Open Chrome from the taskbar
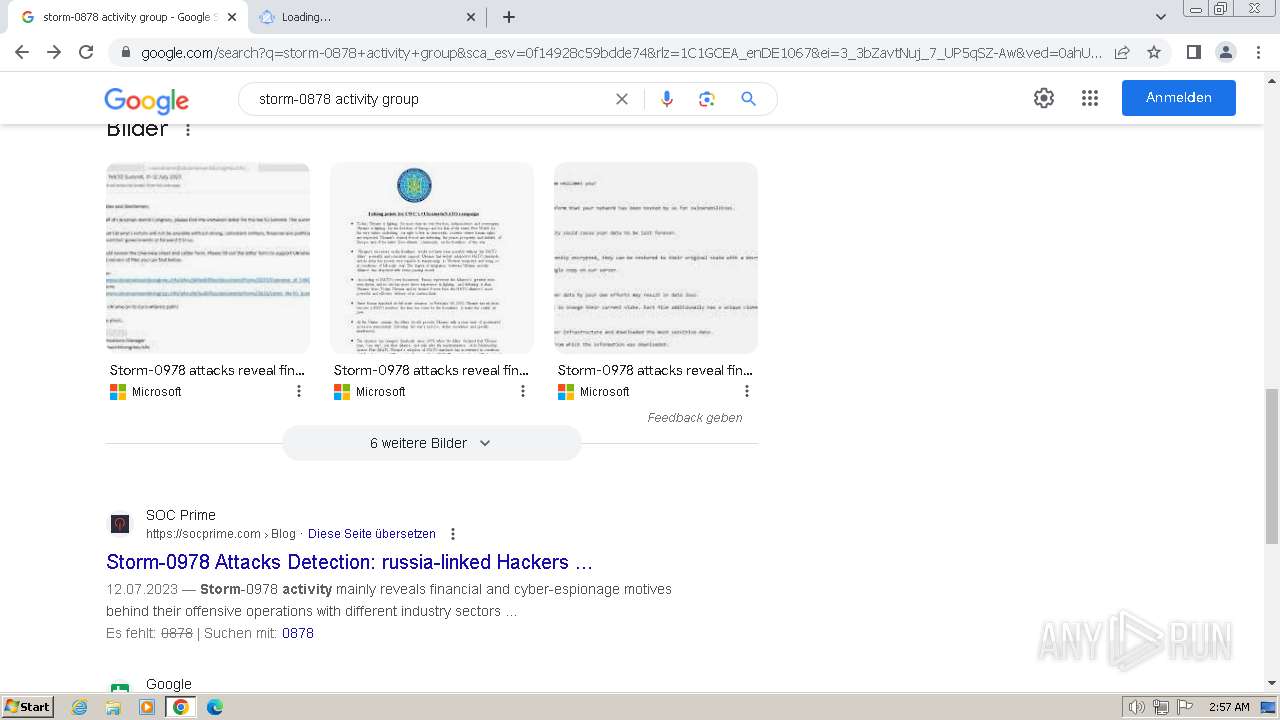This screenshot has width=1280, height=720. pos(181,707)
